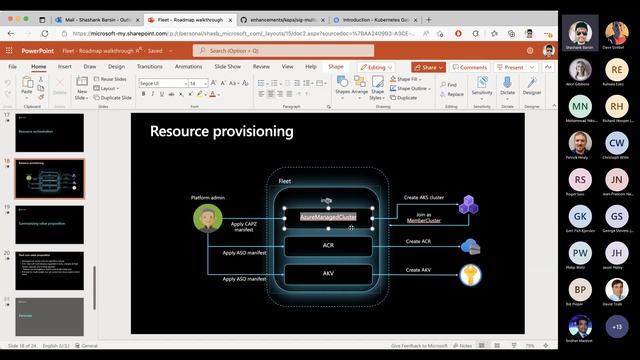This screenshot has width=640, height=360.
Task: Toggle Underline formatting
Action: (x=162, y=94)
